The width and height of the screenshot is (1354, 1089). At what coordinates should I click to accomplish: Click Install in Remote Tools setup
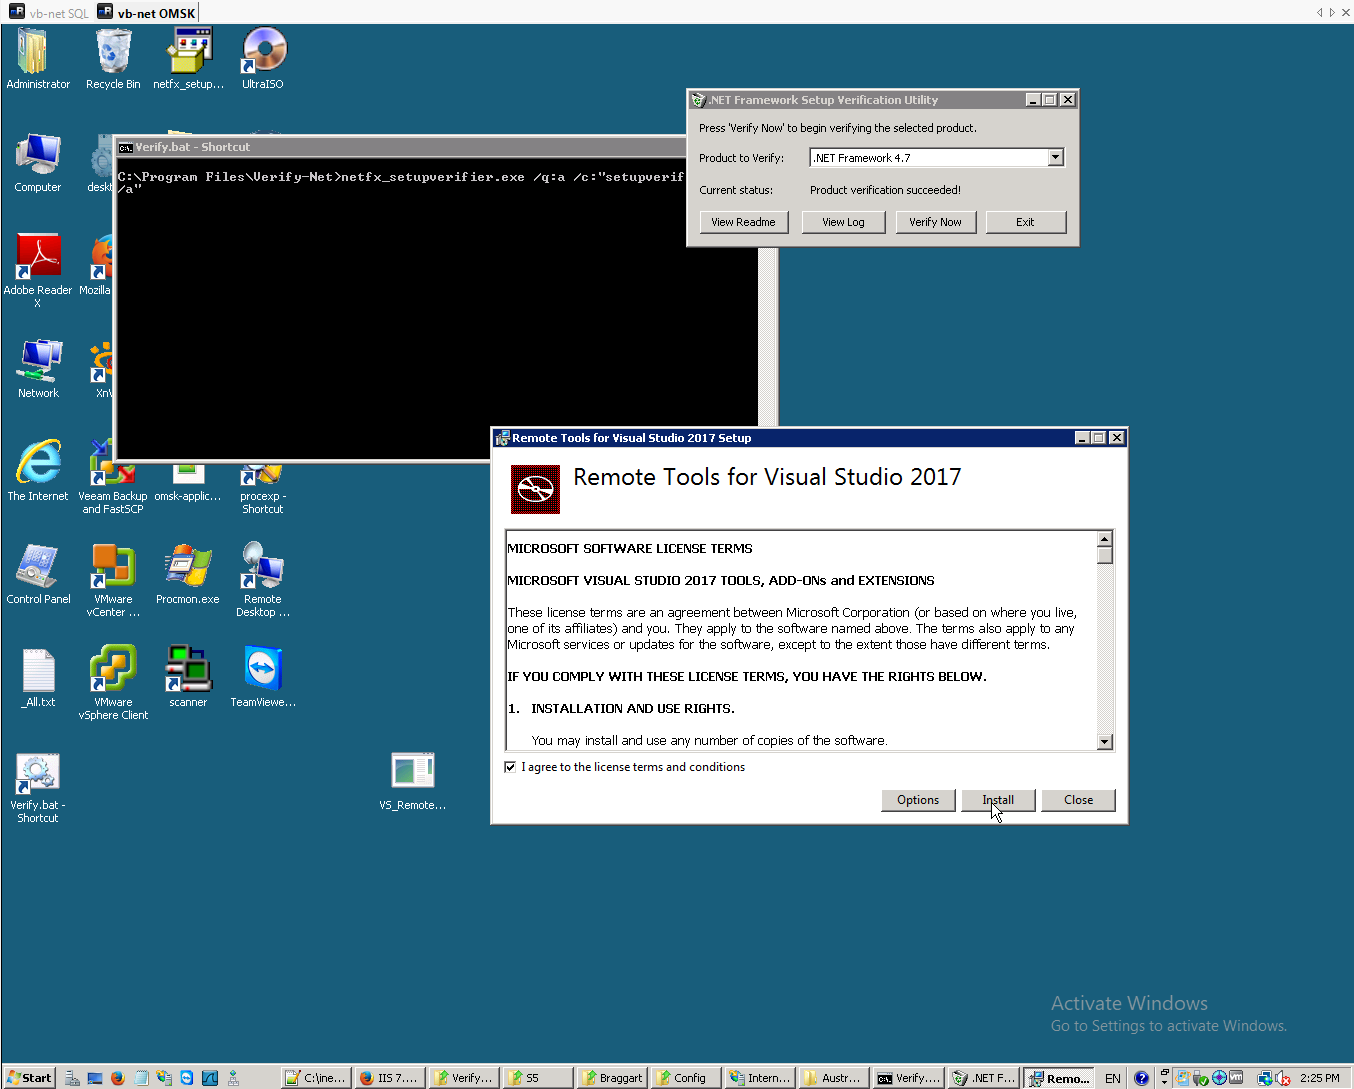(998, 800)
